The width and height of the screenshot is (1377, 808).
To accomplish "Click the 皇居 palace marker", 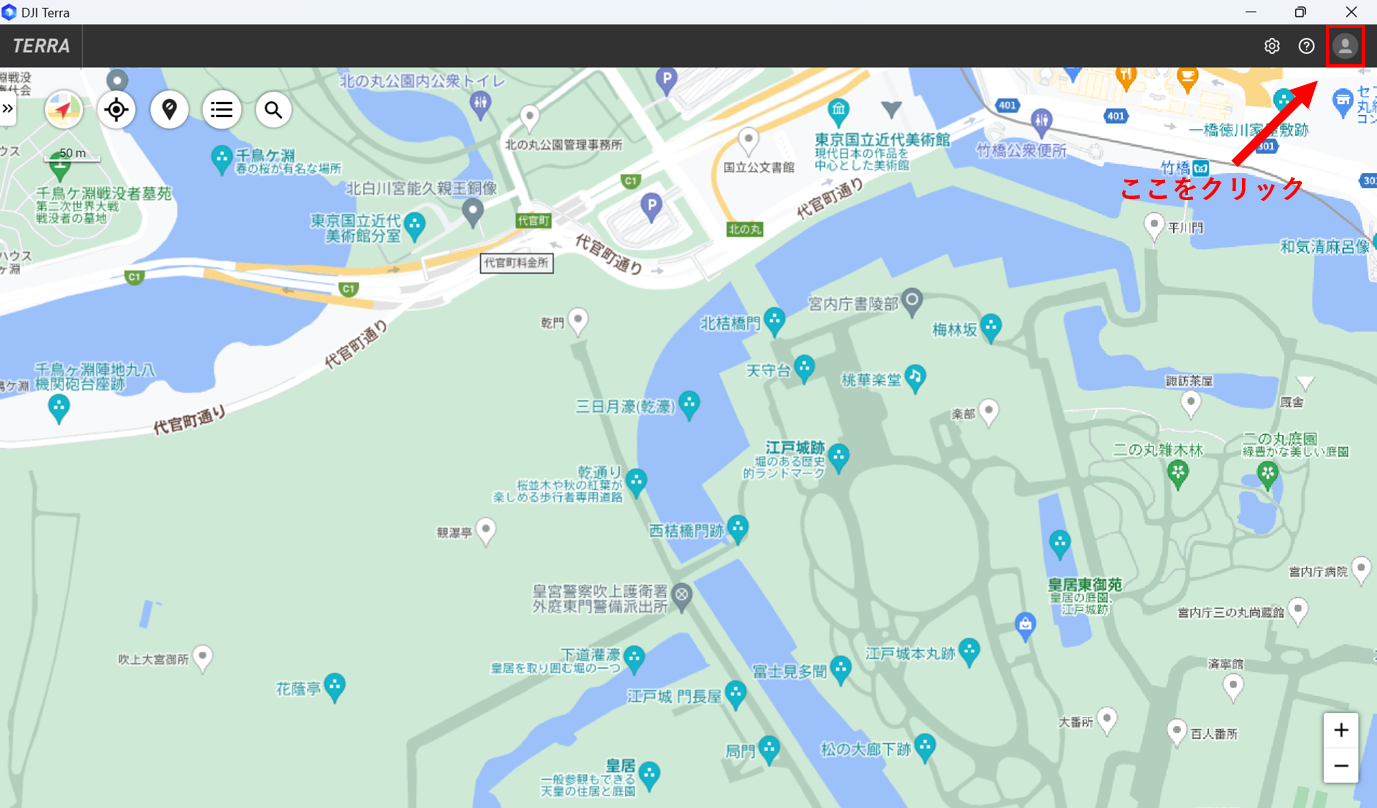I will [650, 773].
